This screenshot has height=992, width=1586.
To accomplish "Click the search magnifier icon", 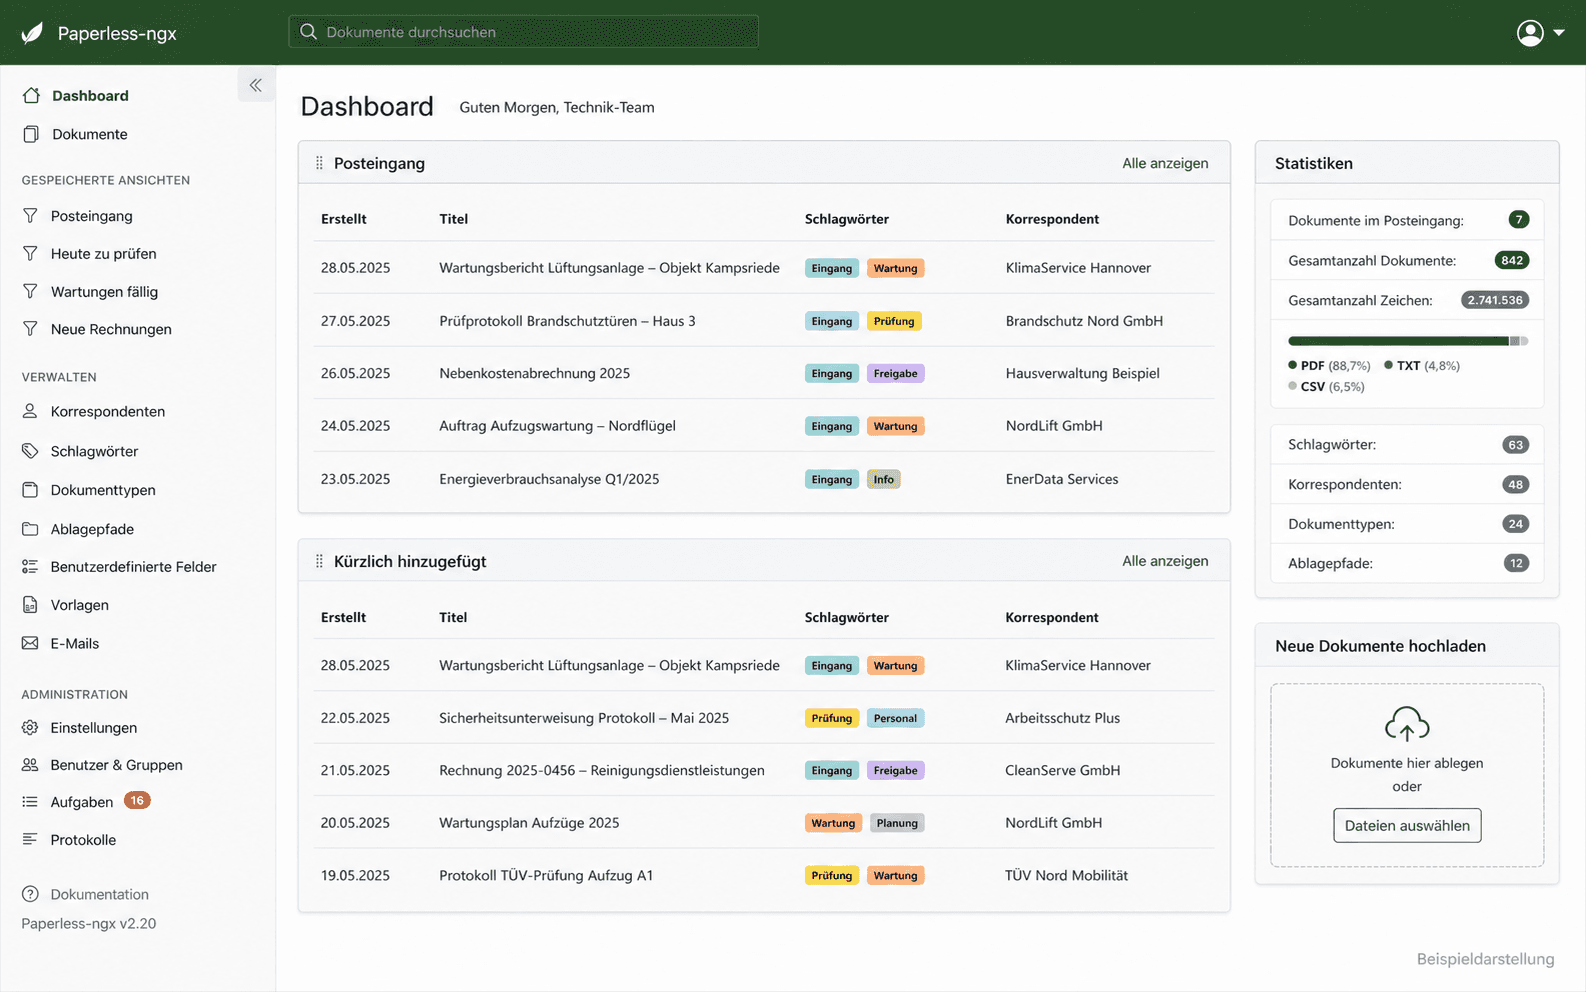I will click(308, 32).
